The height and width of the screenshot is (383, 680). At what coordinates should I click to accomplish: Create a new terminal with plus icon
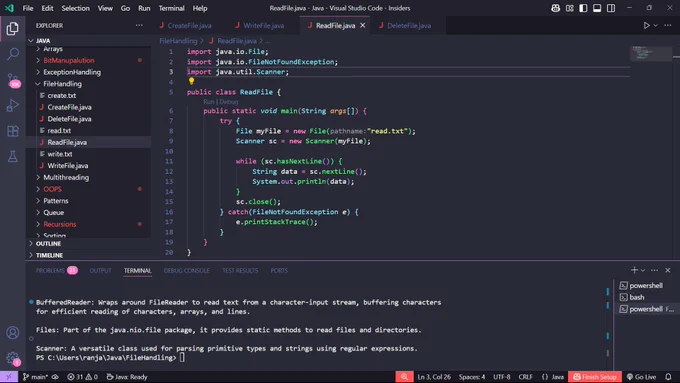click(634, 270)
